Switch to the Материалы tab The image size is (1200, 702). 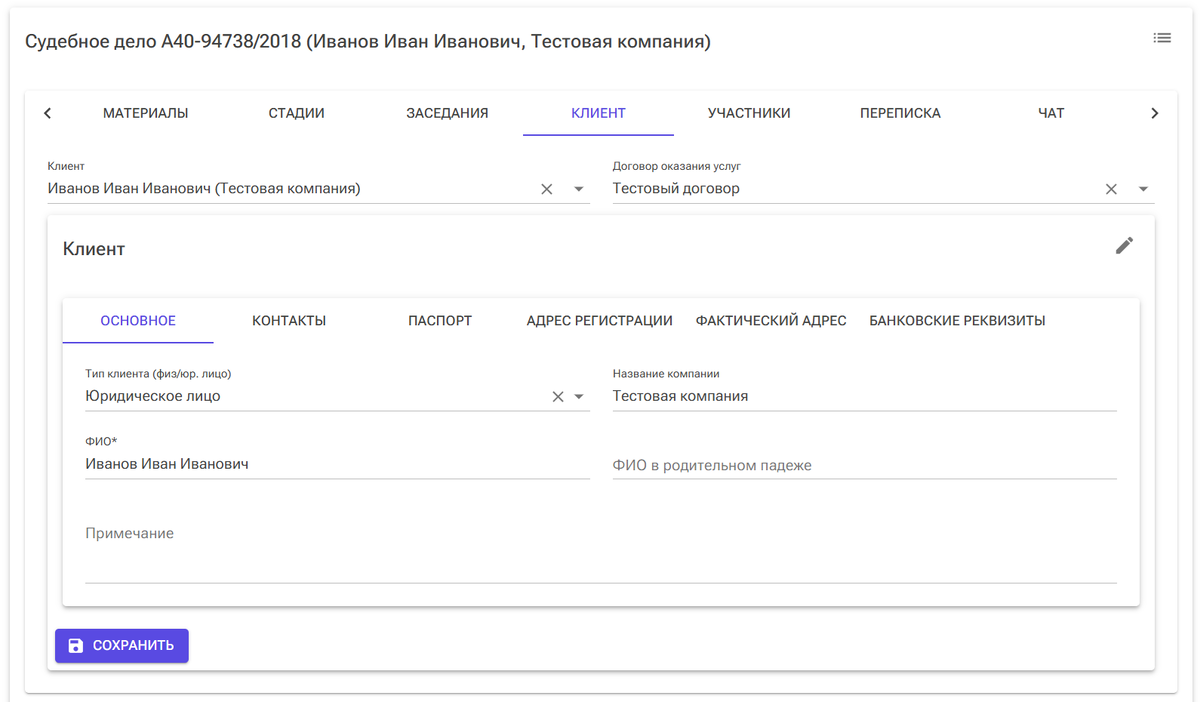(x=146, y=113)
